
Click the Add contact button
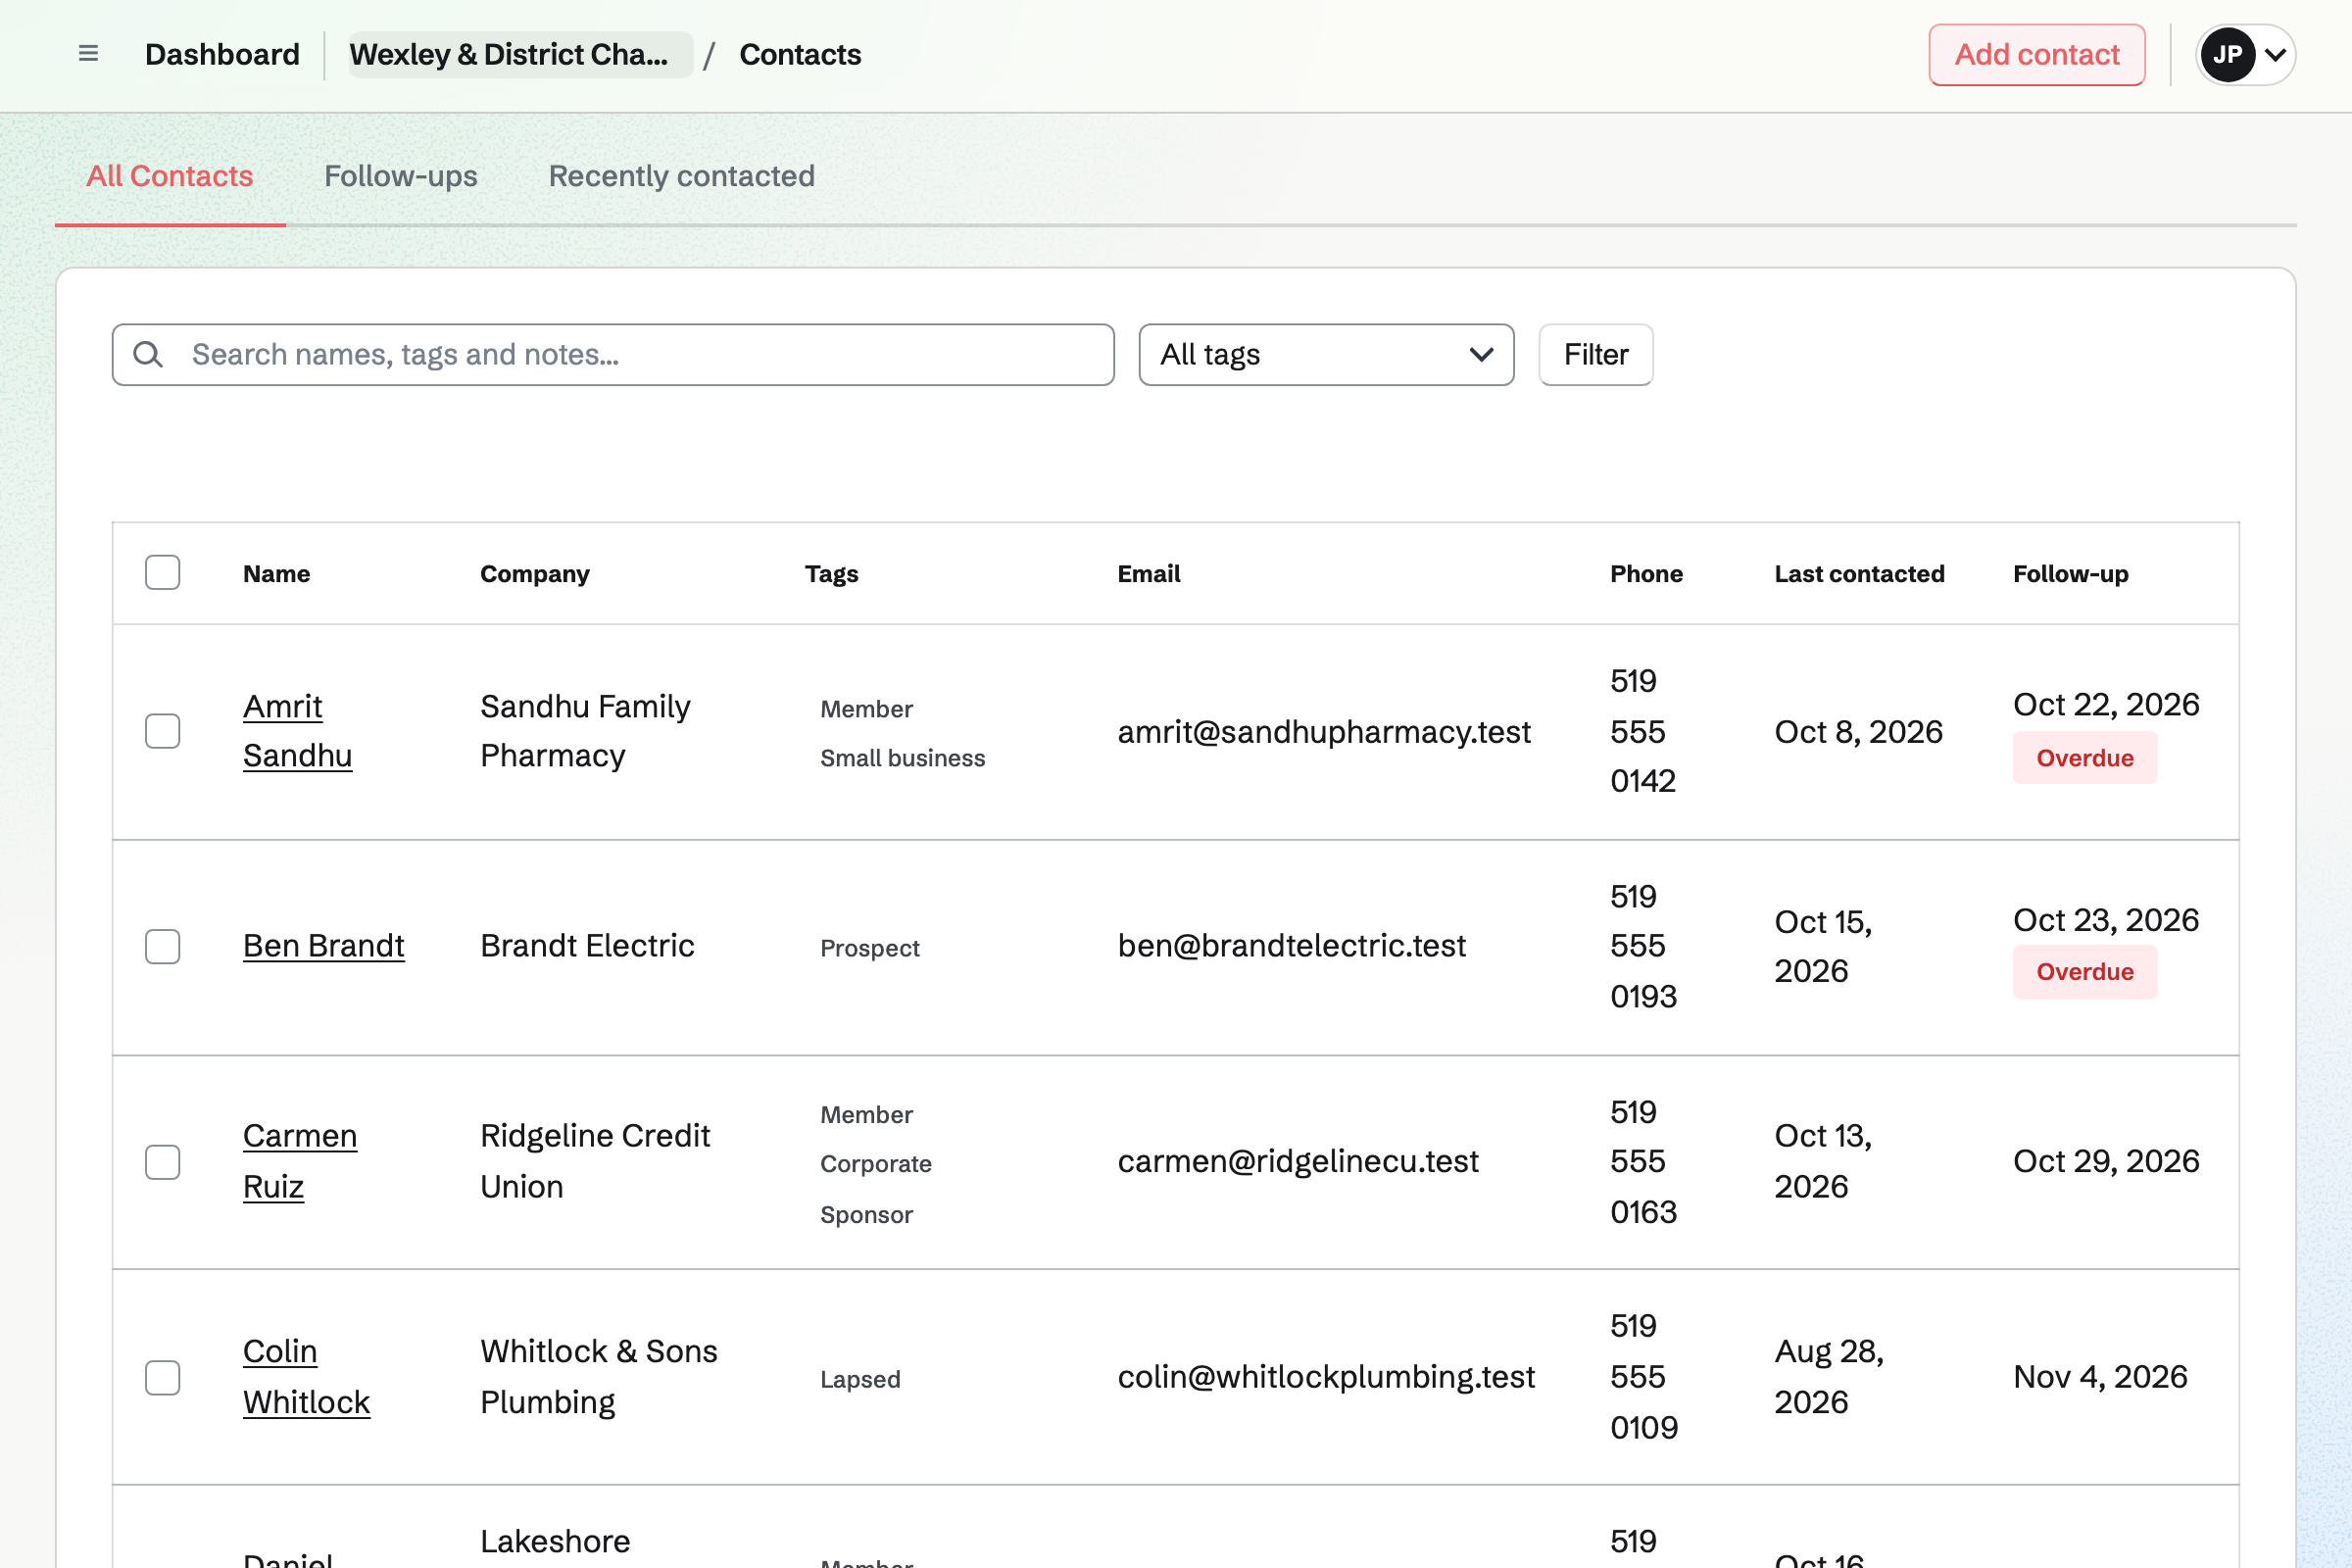click(x=2037, y=54)
